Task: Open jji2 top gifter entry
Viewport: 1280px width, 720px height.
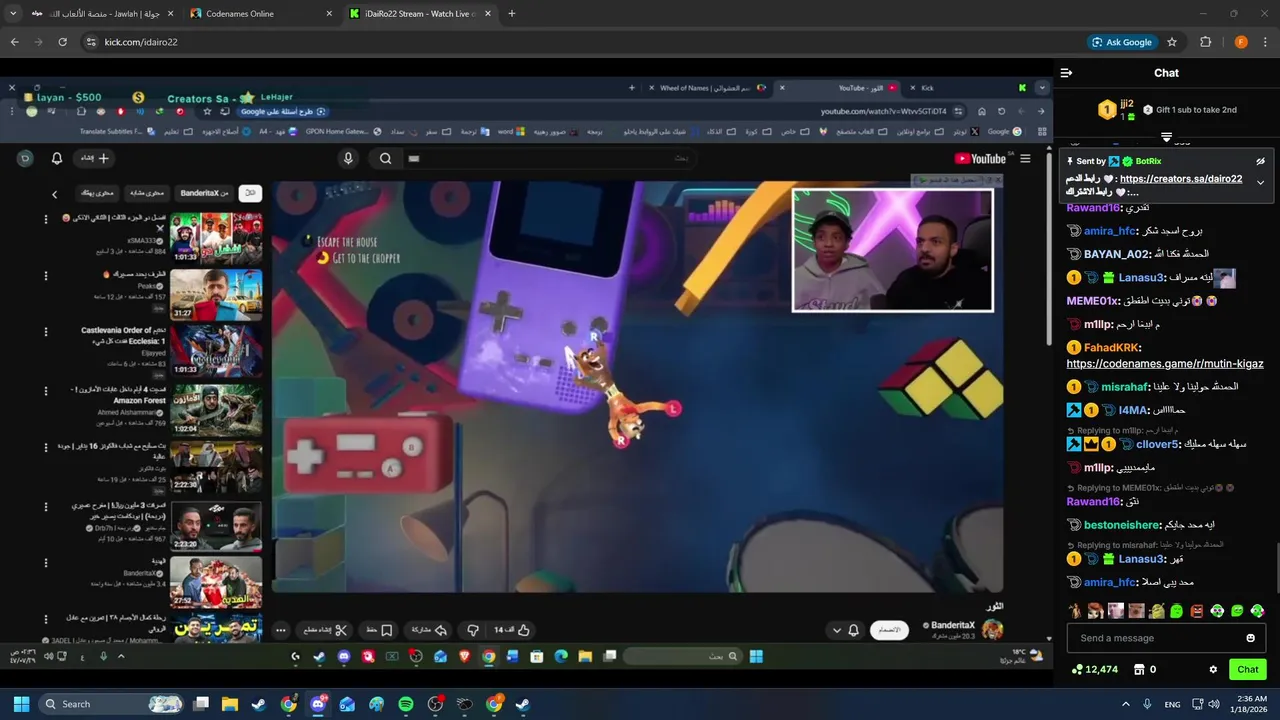Action: (1117, 110)
